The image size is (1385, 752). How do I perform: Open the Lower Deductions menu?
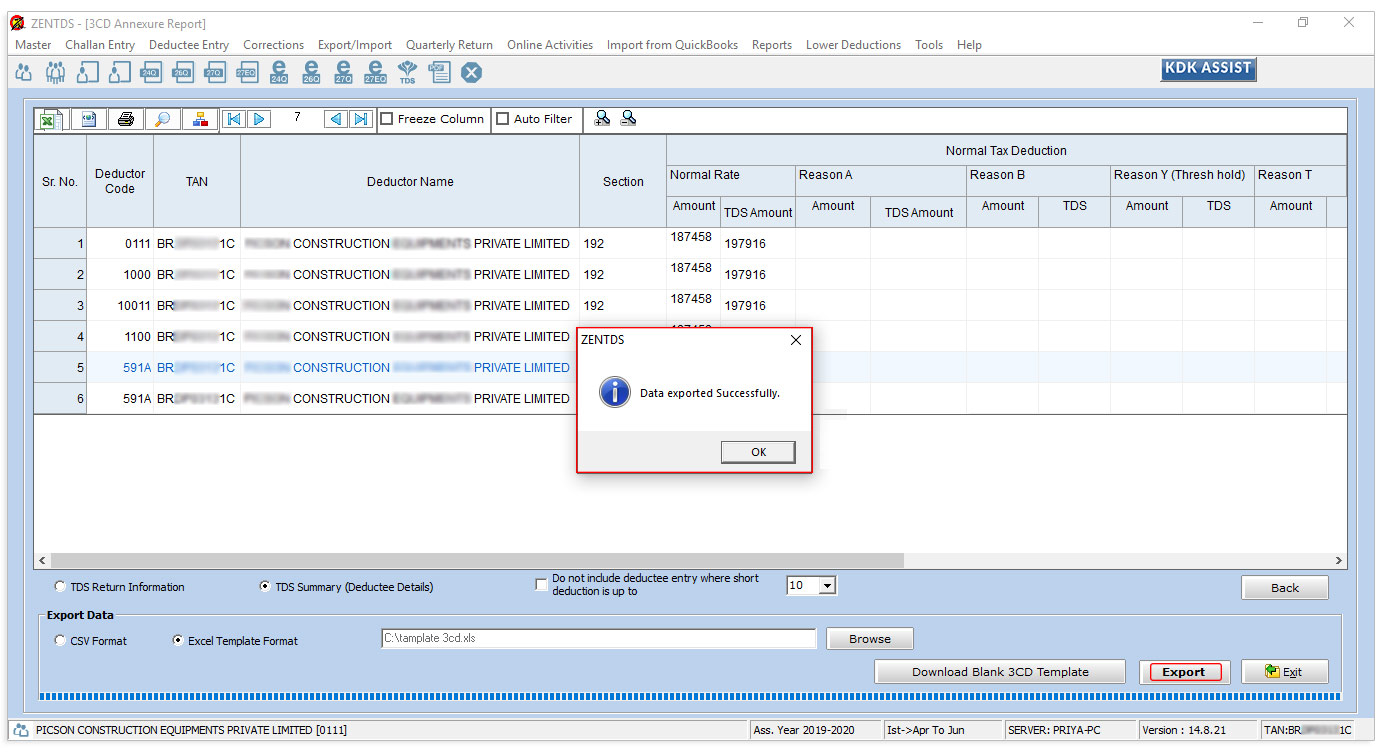coord(853,45)
